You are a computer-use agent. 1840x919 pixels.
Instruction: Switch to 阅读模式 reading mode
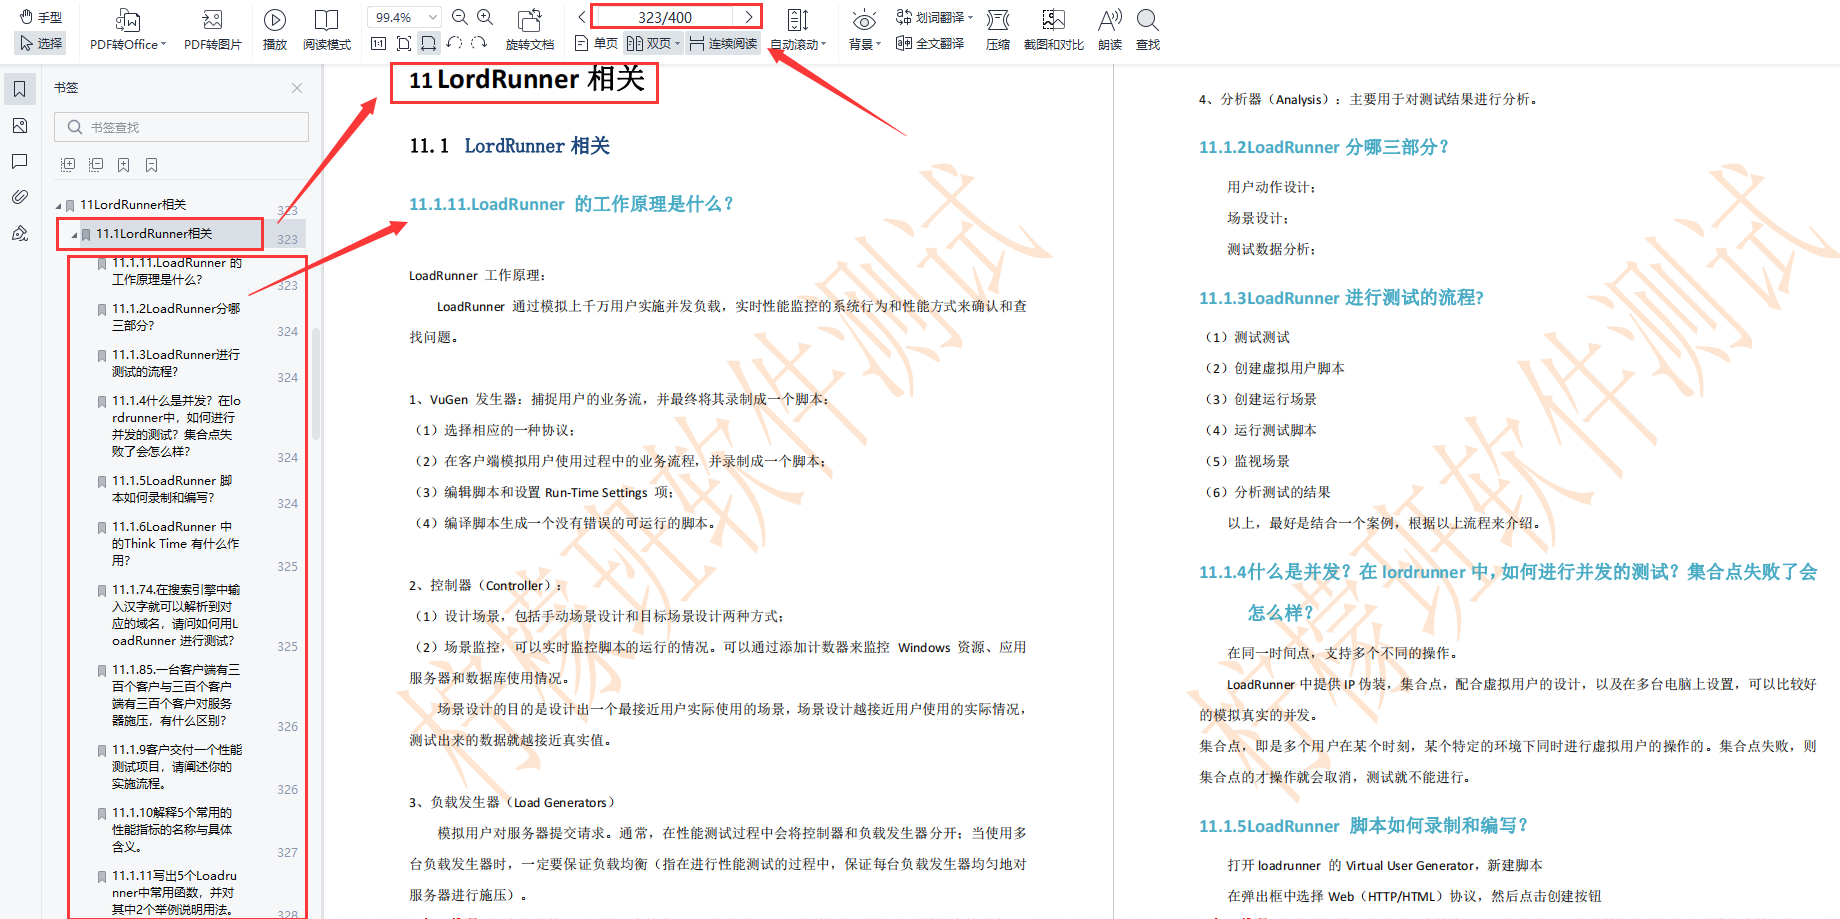pos(327,30)
